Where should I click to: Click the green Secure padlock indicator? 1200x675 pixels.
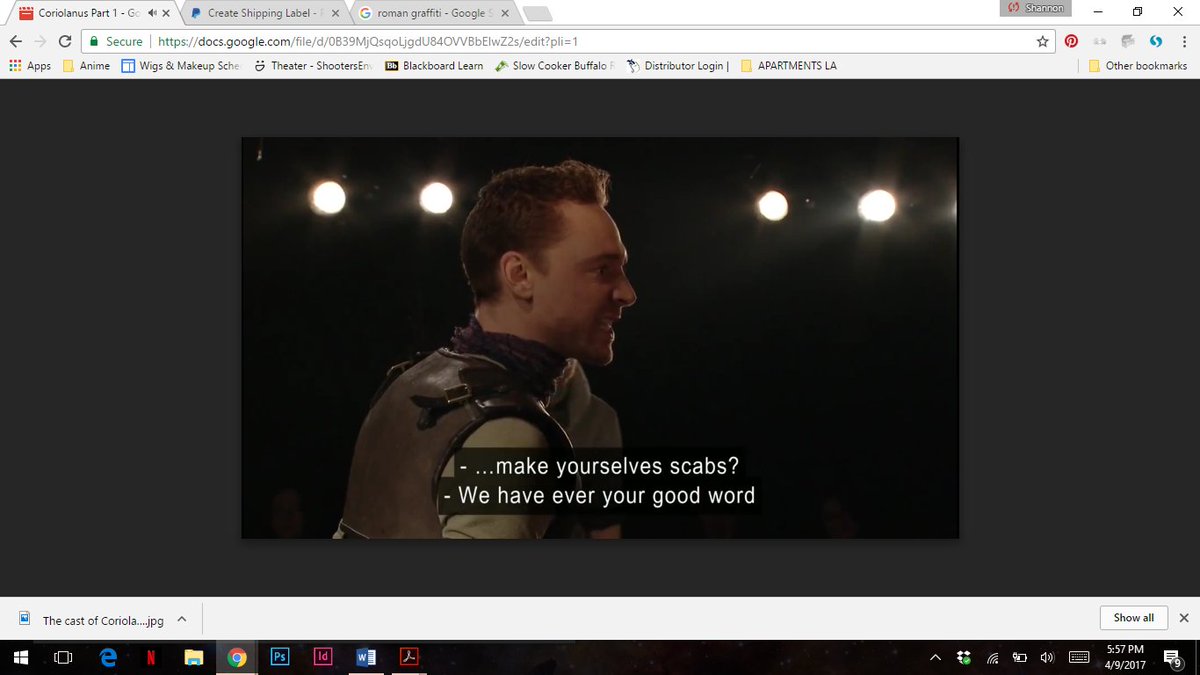click(x=115, y=41)
